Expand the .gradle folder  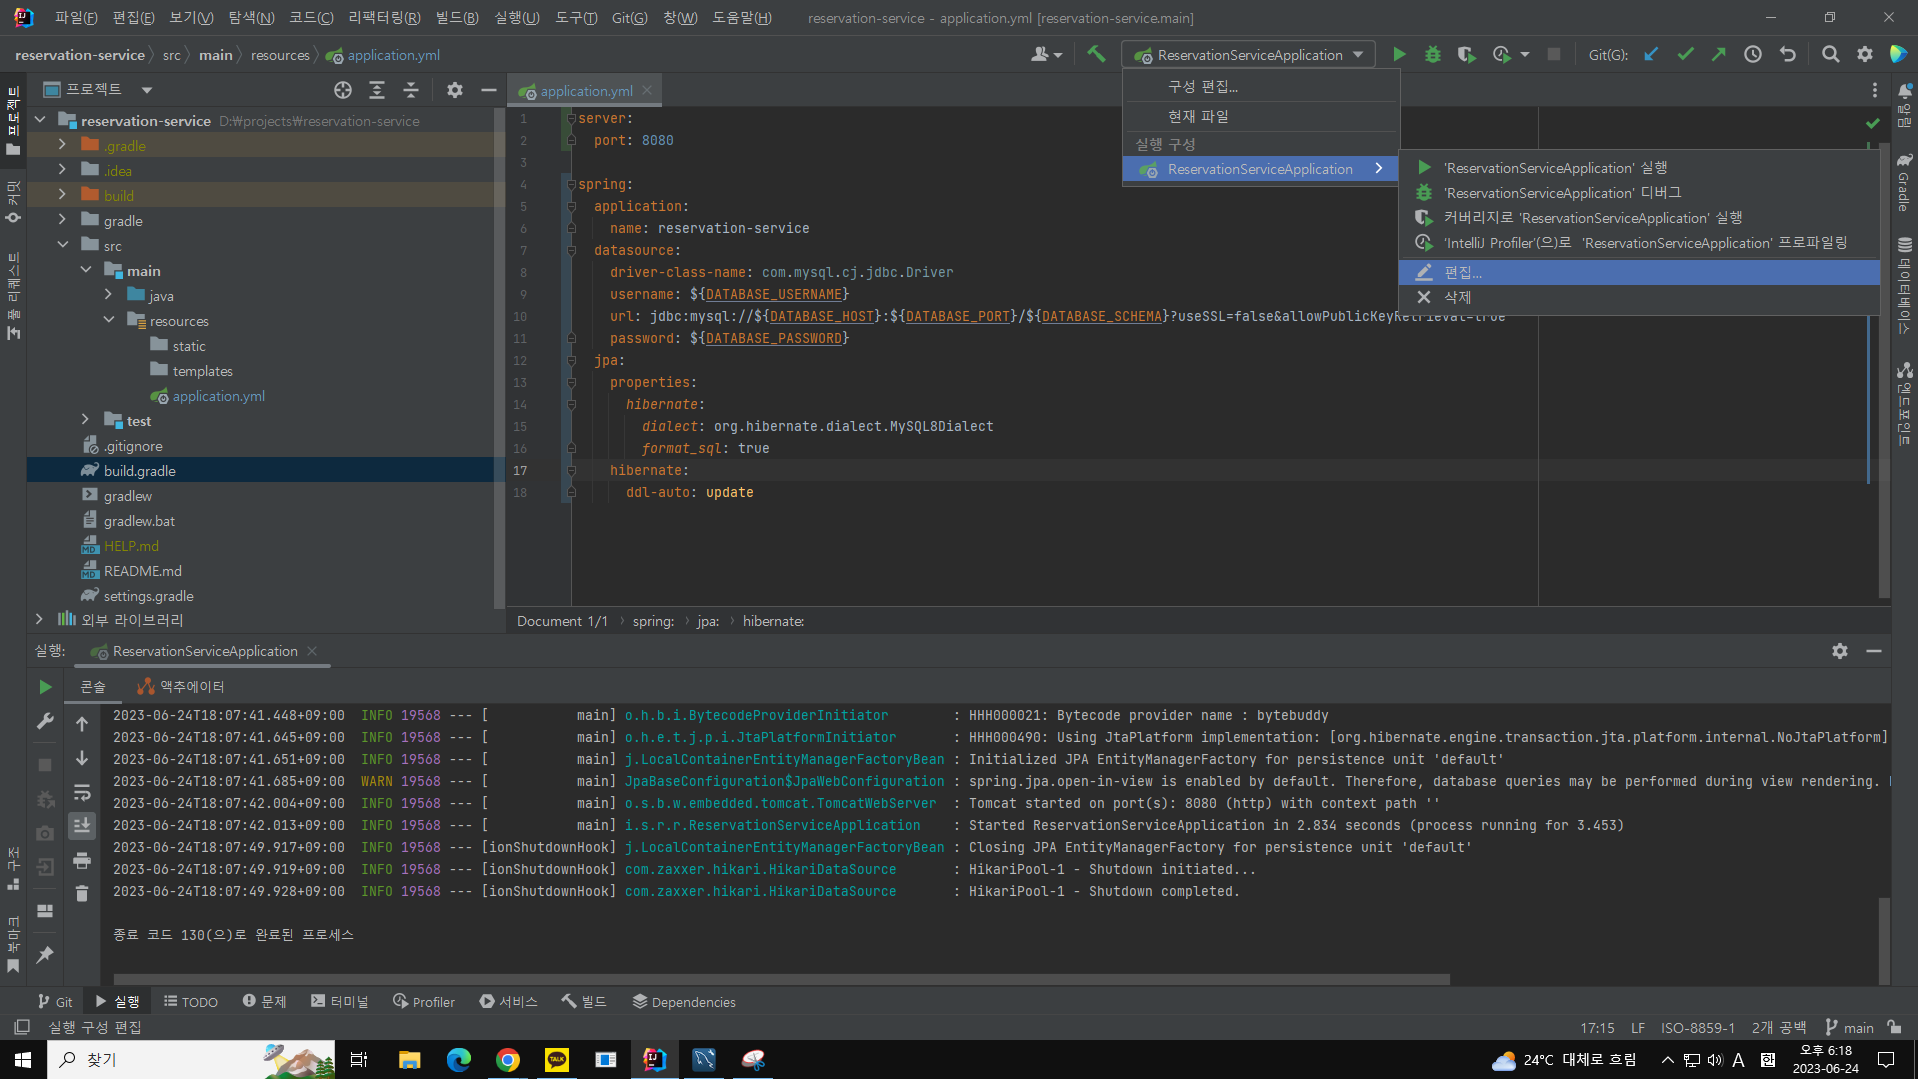(x=62, y=145)
